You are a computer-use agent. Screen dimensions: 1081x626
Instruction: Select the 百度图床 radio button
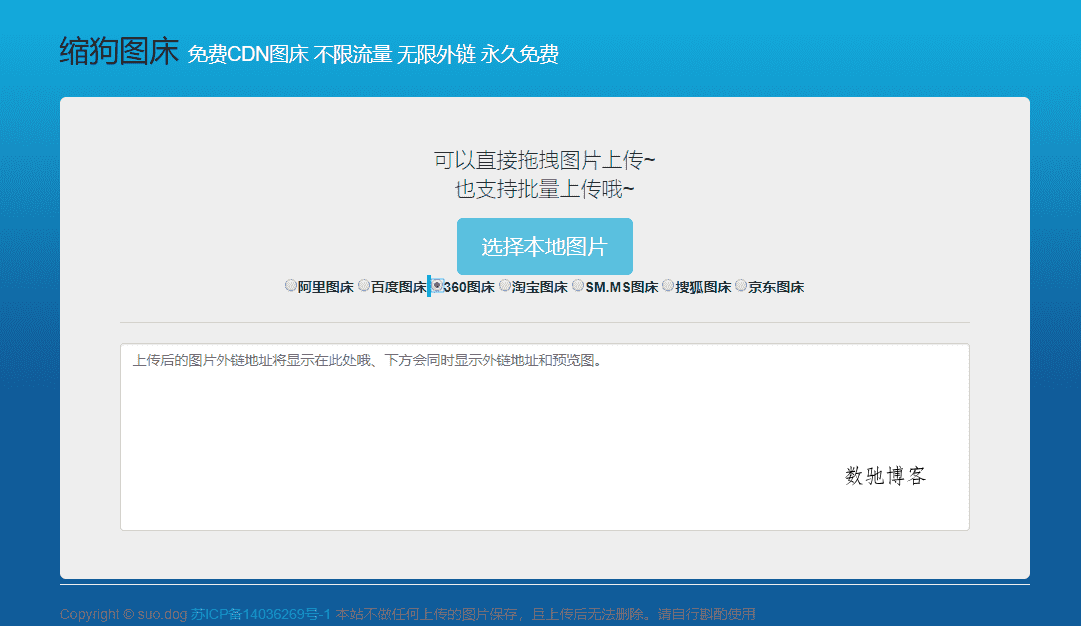(x=364, y=285)
